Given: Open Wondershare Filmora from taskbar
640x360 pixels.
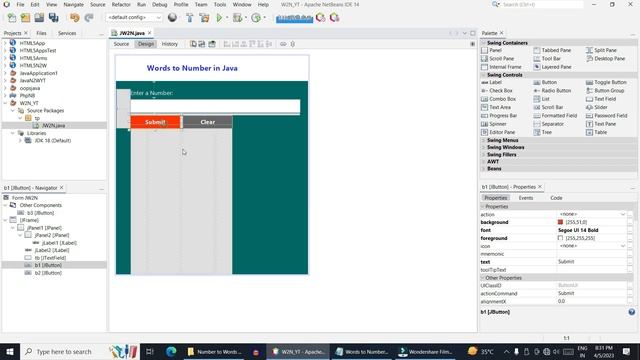Looking at the screenshot, I should (x=424, y=351).
